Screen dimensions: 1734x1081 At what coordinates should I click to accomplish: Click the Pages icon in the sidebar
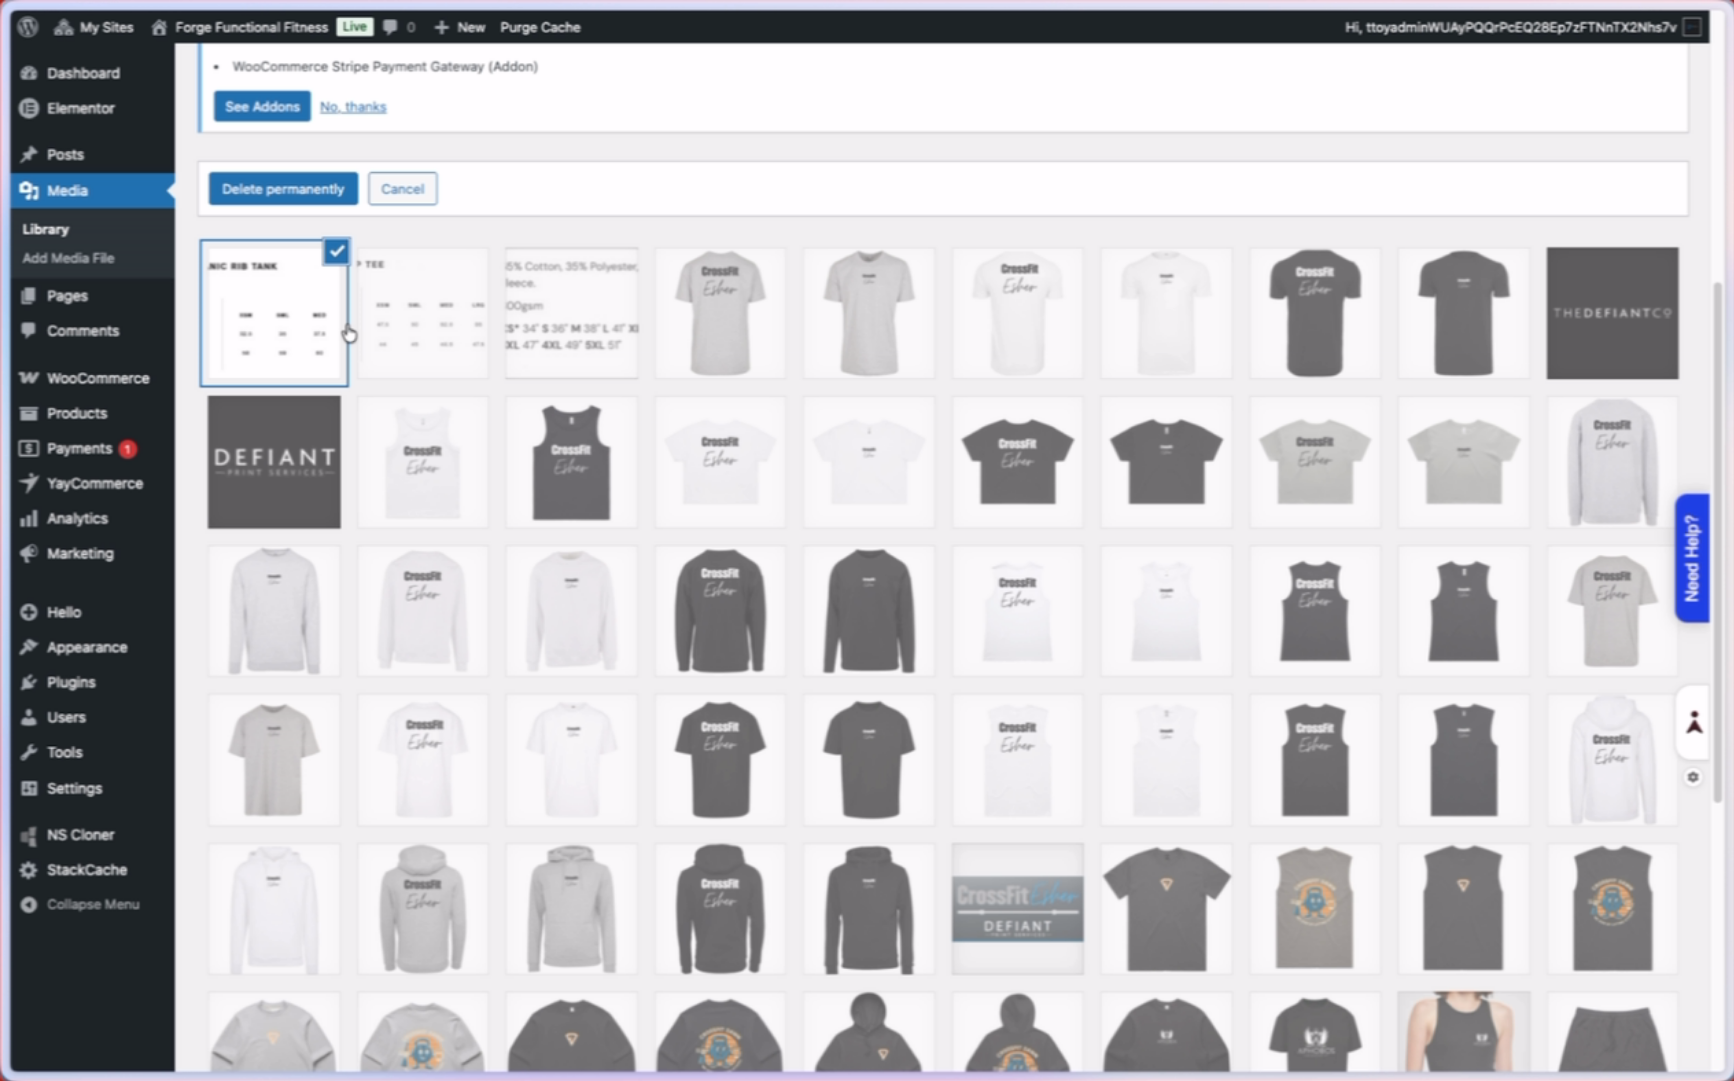click(x=29, y=295)
